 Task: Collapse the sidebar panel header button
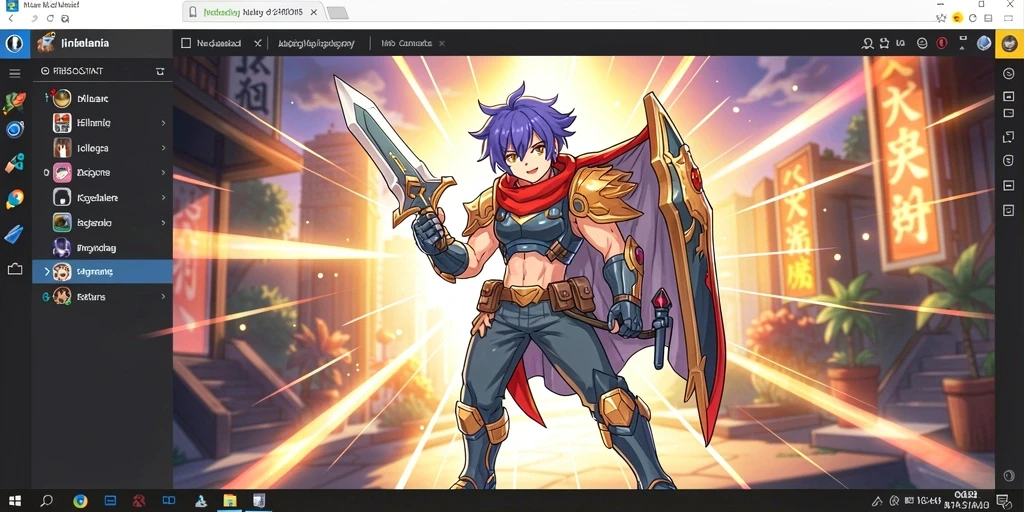click(x=160, y=71)
